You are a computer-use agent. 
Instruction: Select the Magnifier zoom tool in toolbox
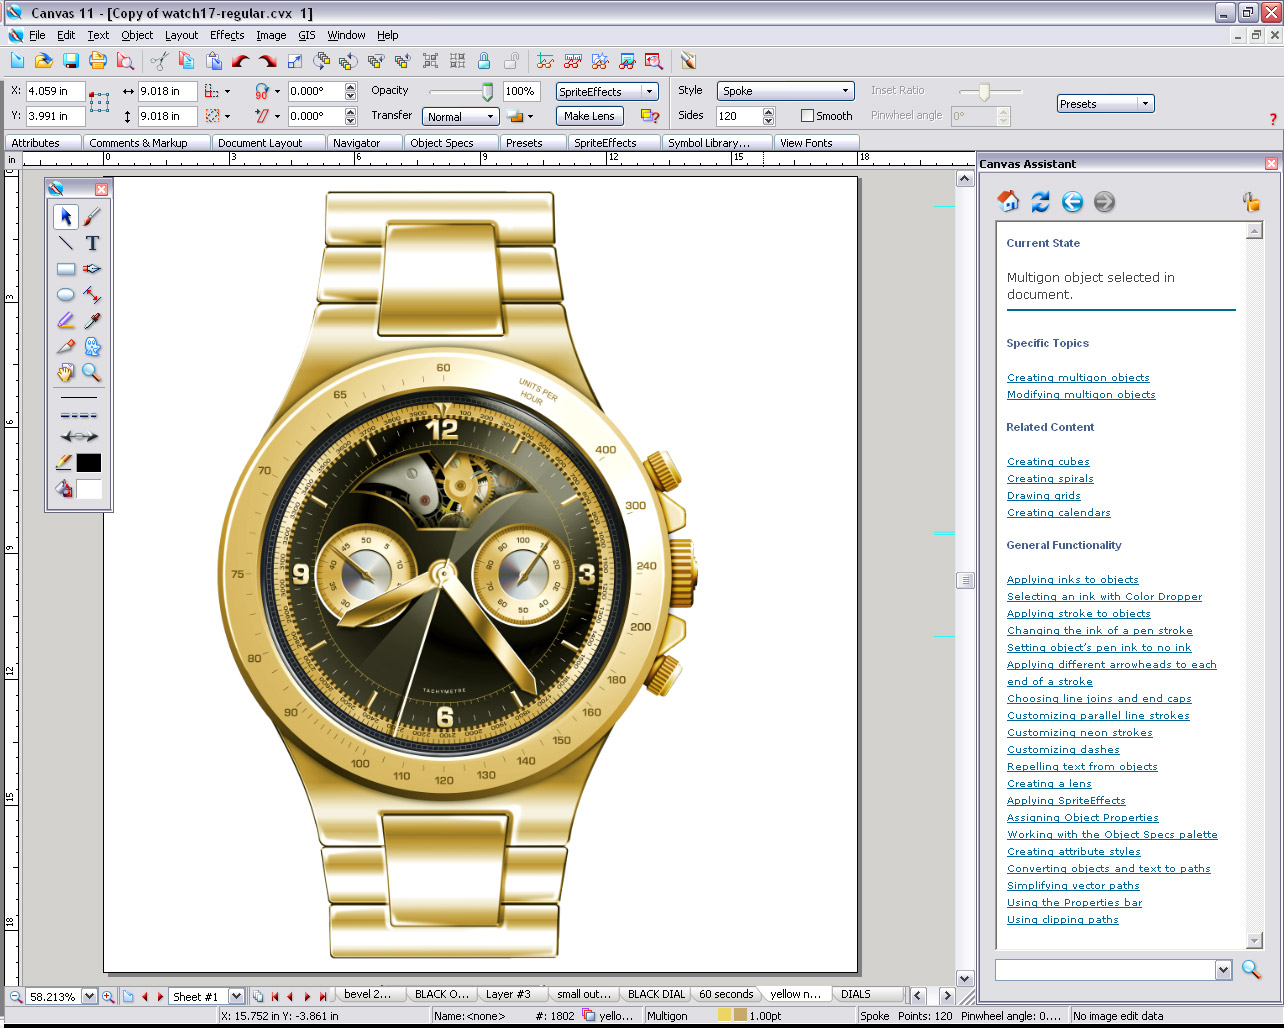[x=92, y=373]
